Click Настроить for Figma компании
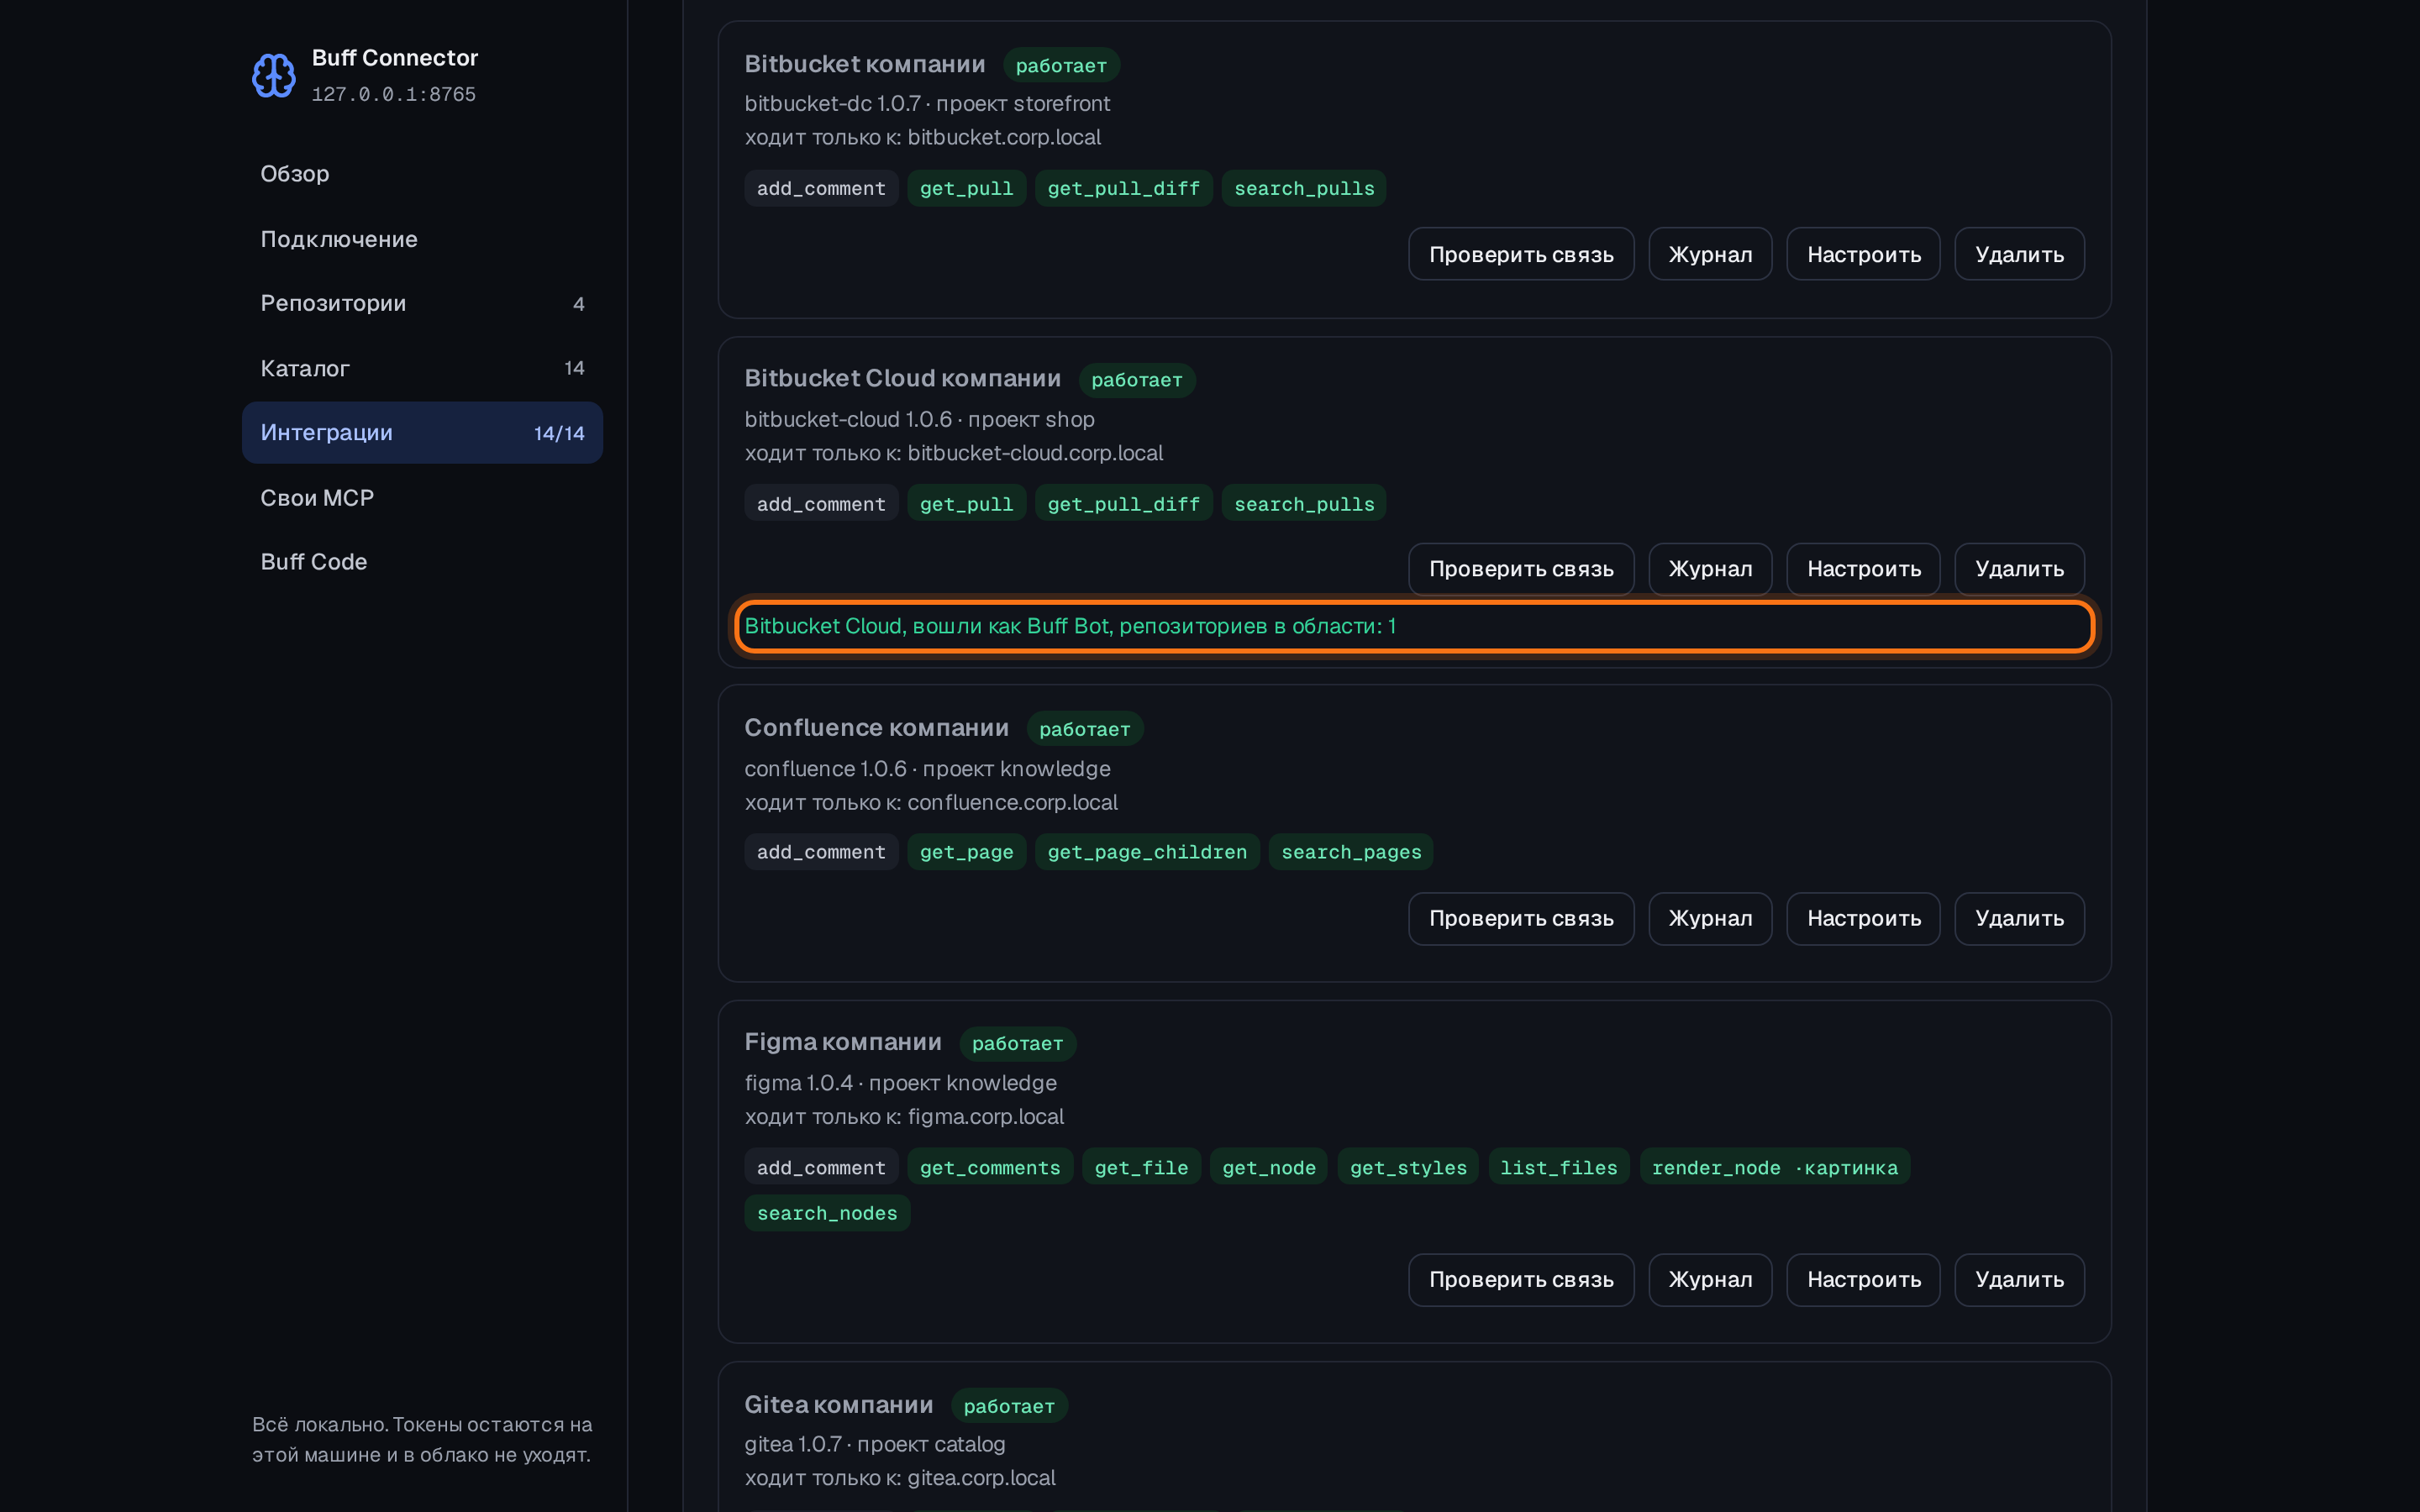Screen dimensions: 2420x1512 point(1863,1280)
